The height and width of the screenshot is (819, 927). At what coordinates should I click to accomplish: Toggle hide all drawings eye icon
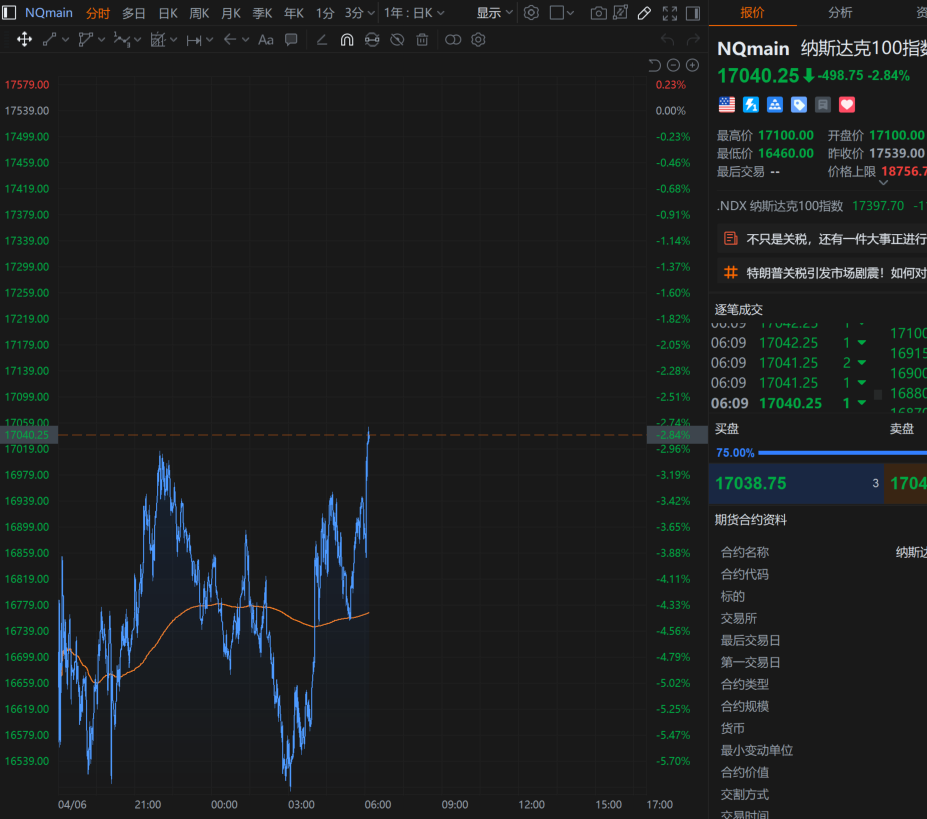point(397,40)
